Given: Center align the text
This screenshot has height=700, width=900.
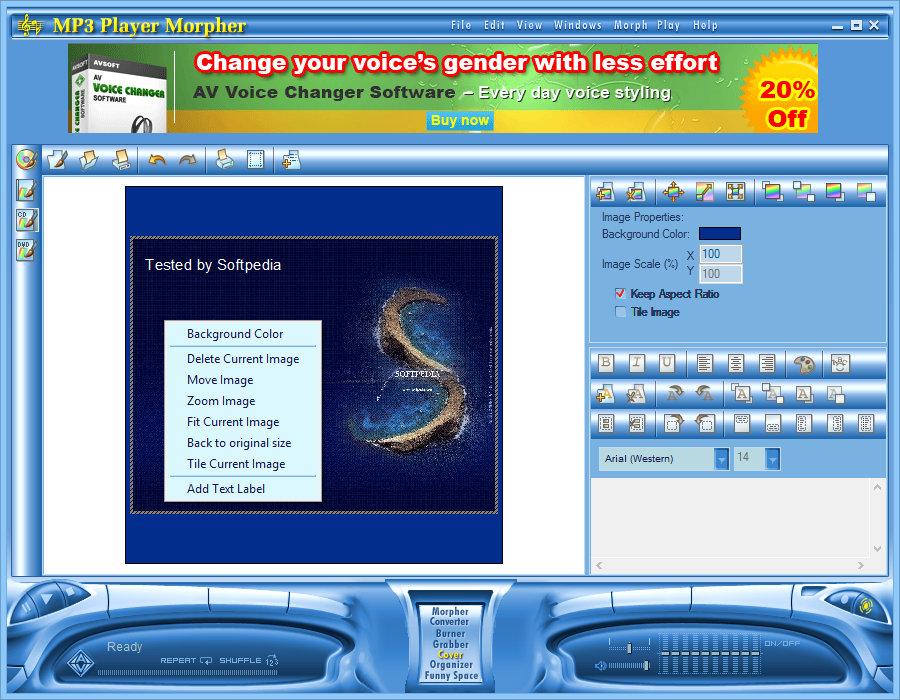Looking at the screenshot, I should point(735,363).
